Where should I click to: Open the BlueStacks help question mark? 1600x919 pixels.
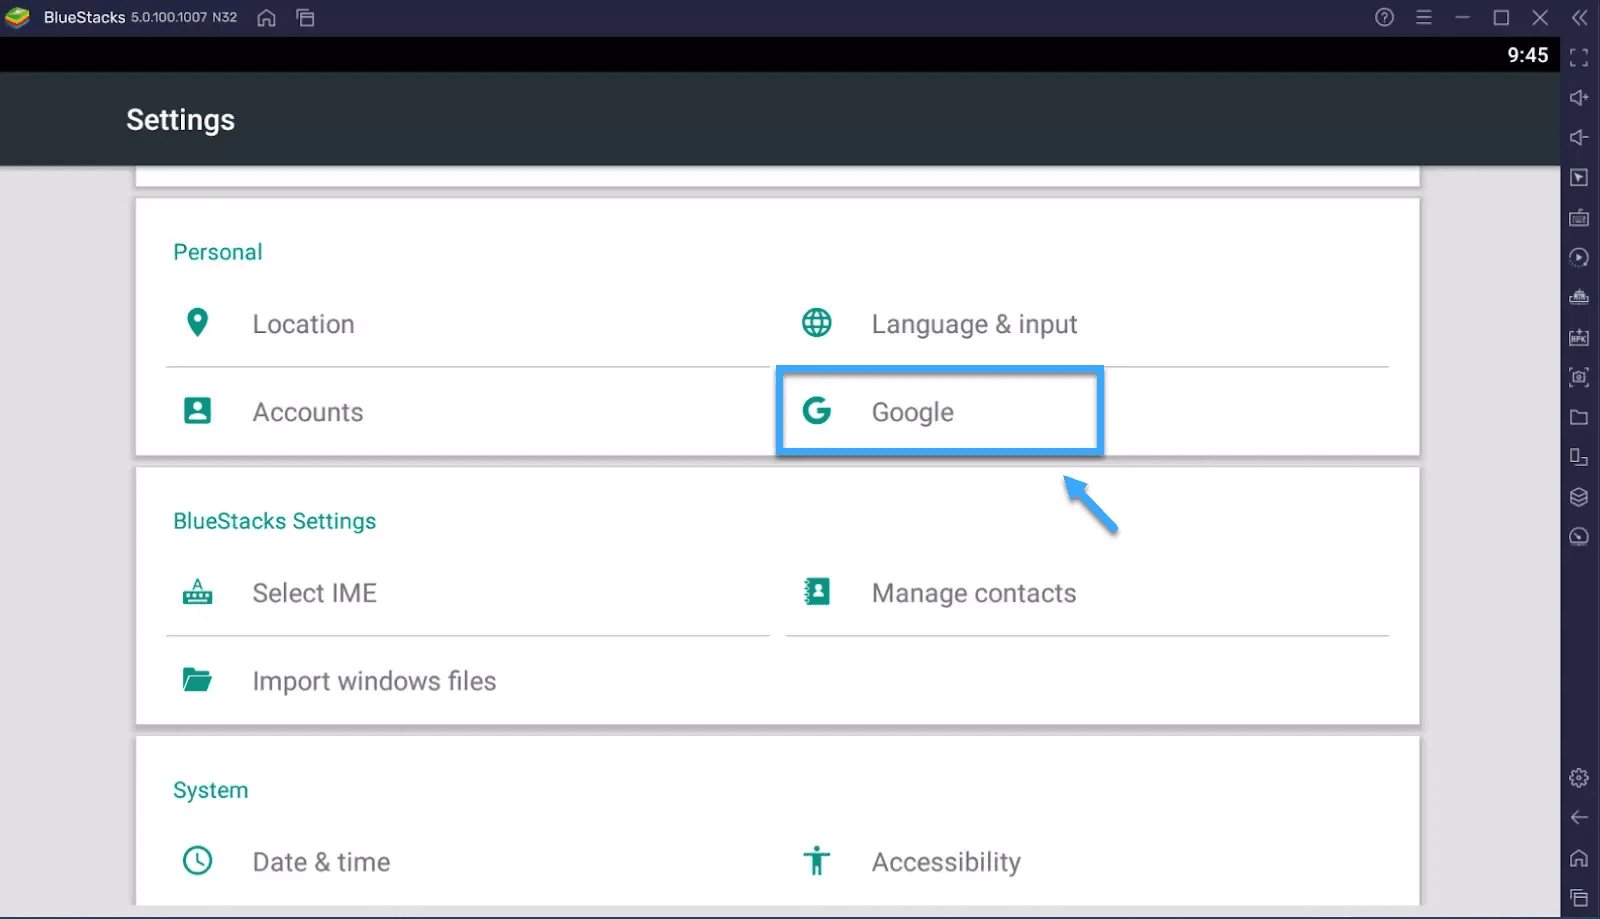click(x=1385, y=17)
